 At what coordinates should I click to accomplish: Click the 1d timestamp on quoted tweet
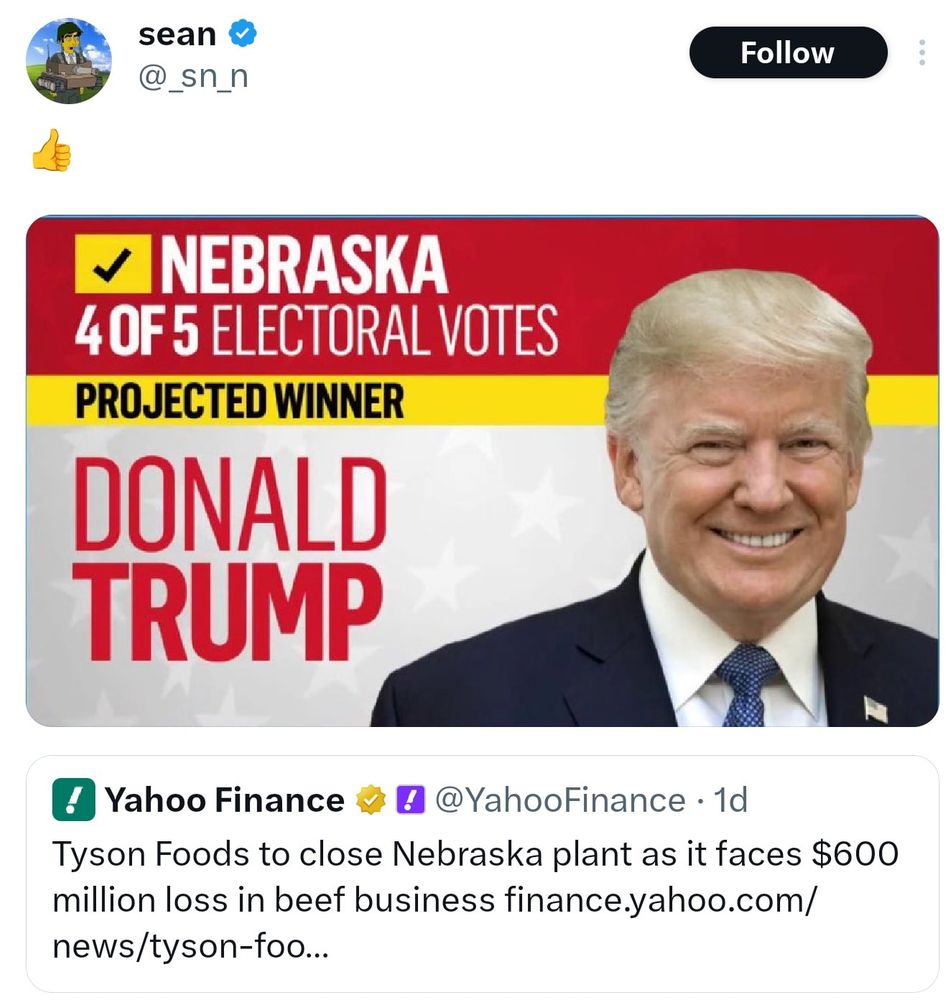point(730,800)
